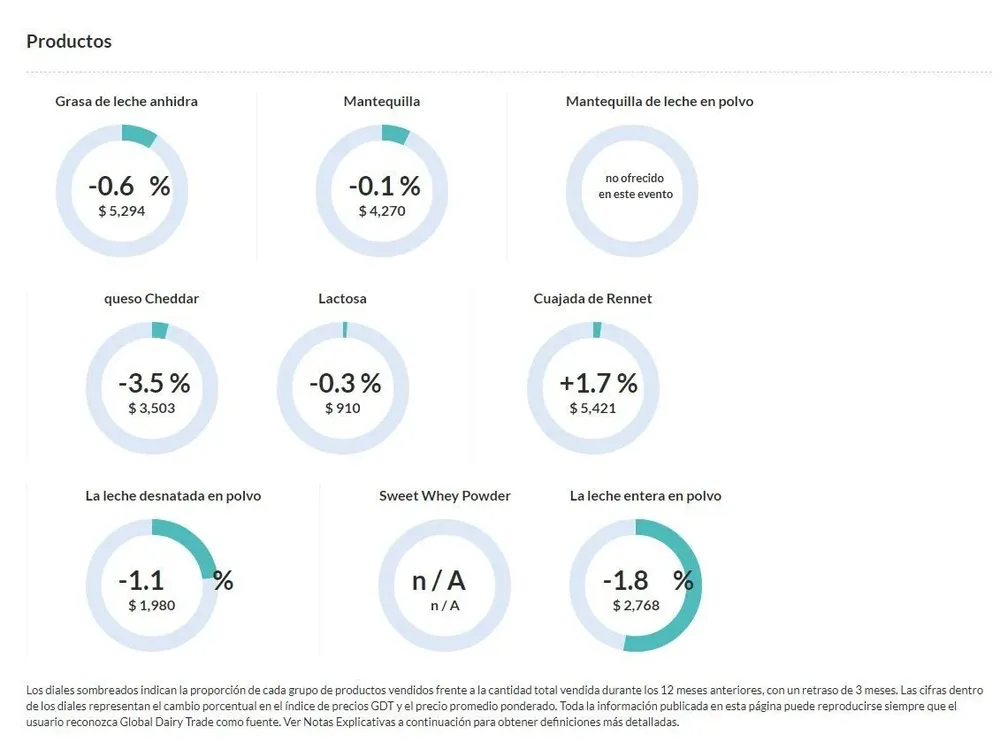Click the Productos section heading
The height and width of the screenshot is (742, 1000).
pyautogui.click(x=69, y=41)
